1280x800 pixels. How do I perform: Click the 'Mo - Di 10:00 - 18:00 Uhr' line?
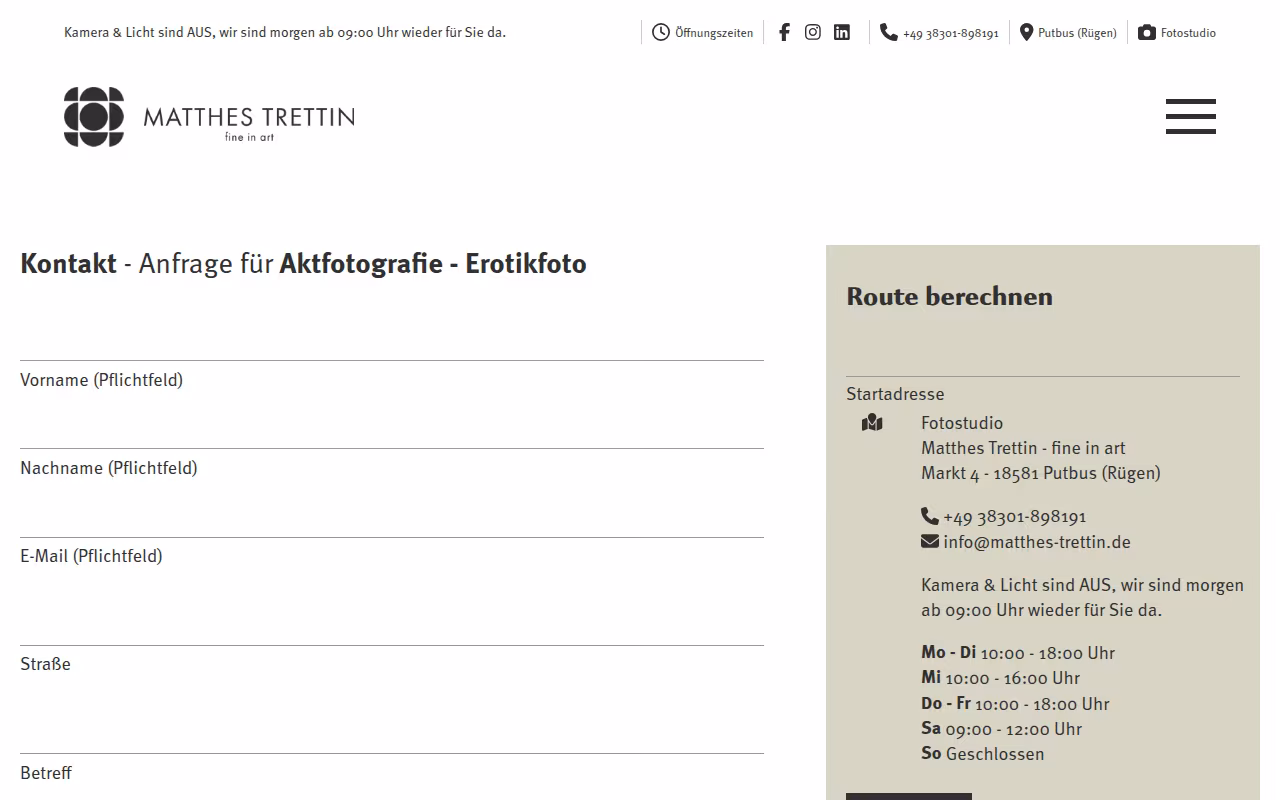(1018, 653)
